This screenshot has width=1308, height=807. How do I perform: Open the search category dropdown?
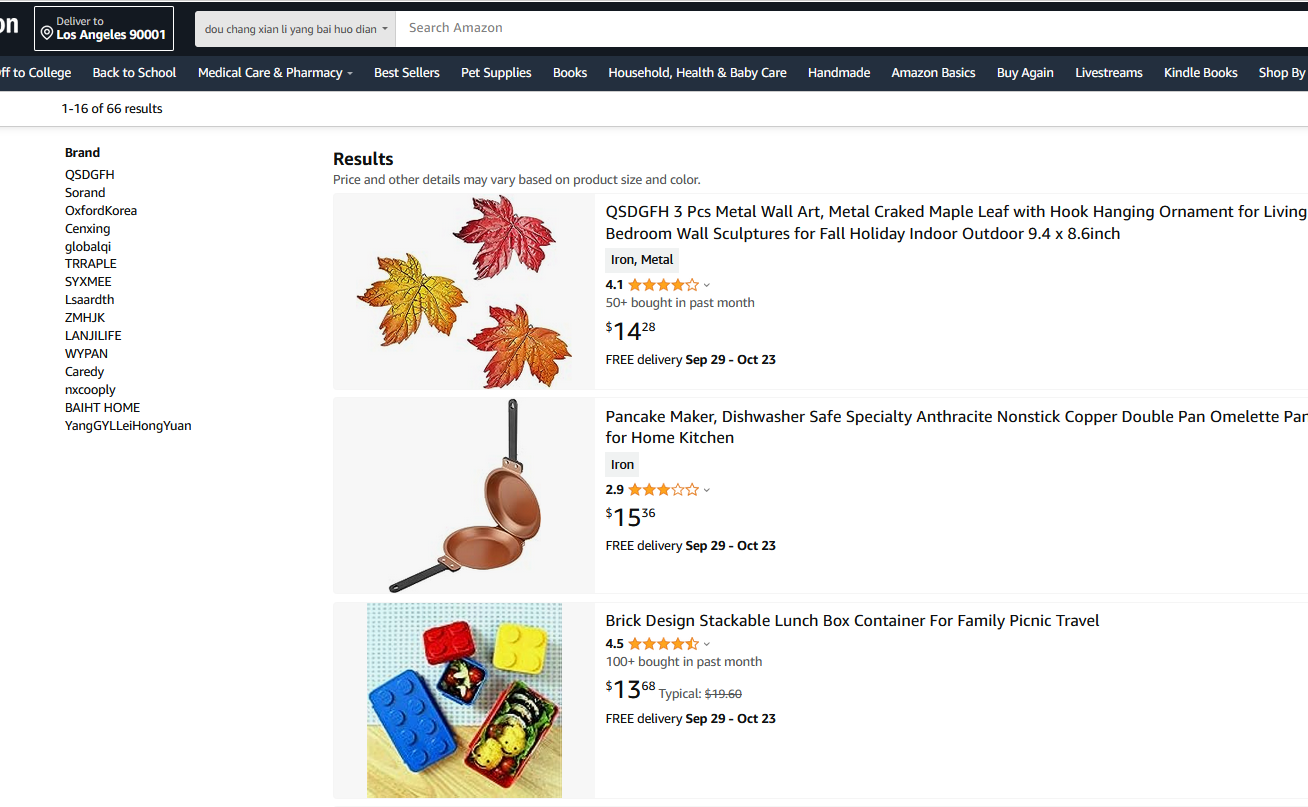coord(296,29)
